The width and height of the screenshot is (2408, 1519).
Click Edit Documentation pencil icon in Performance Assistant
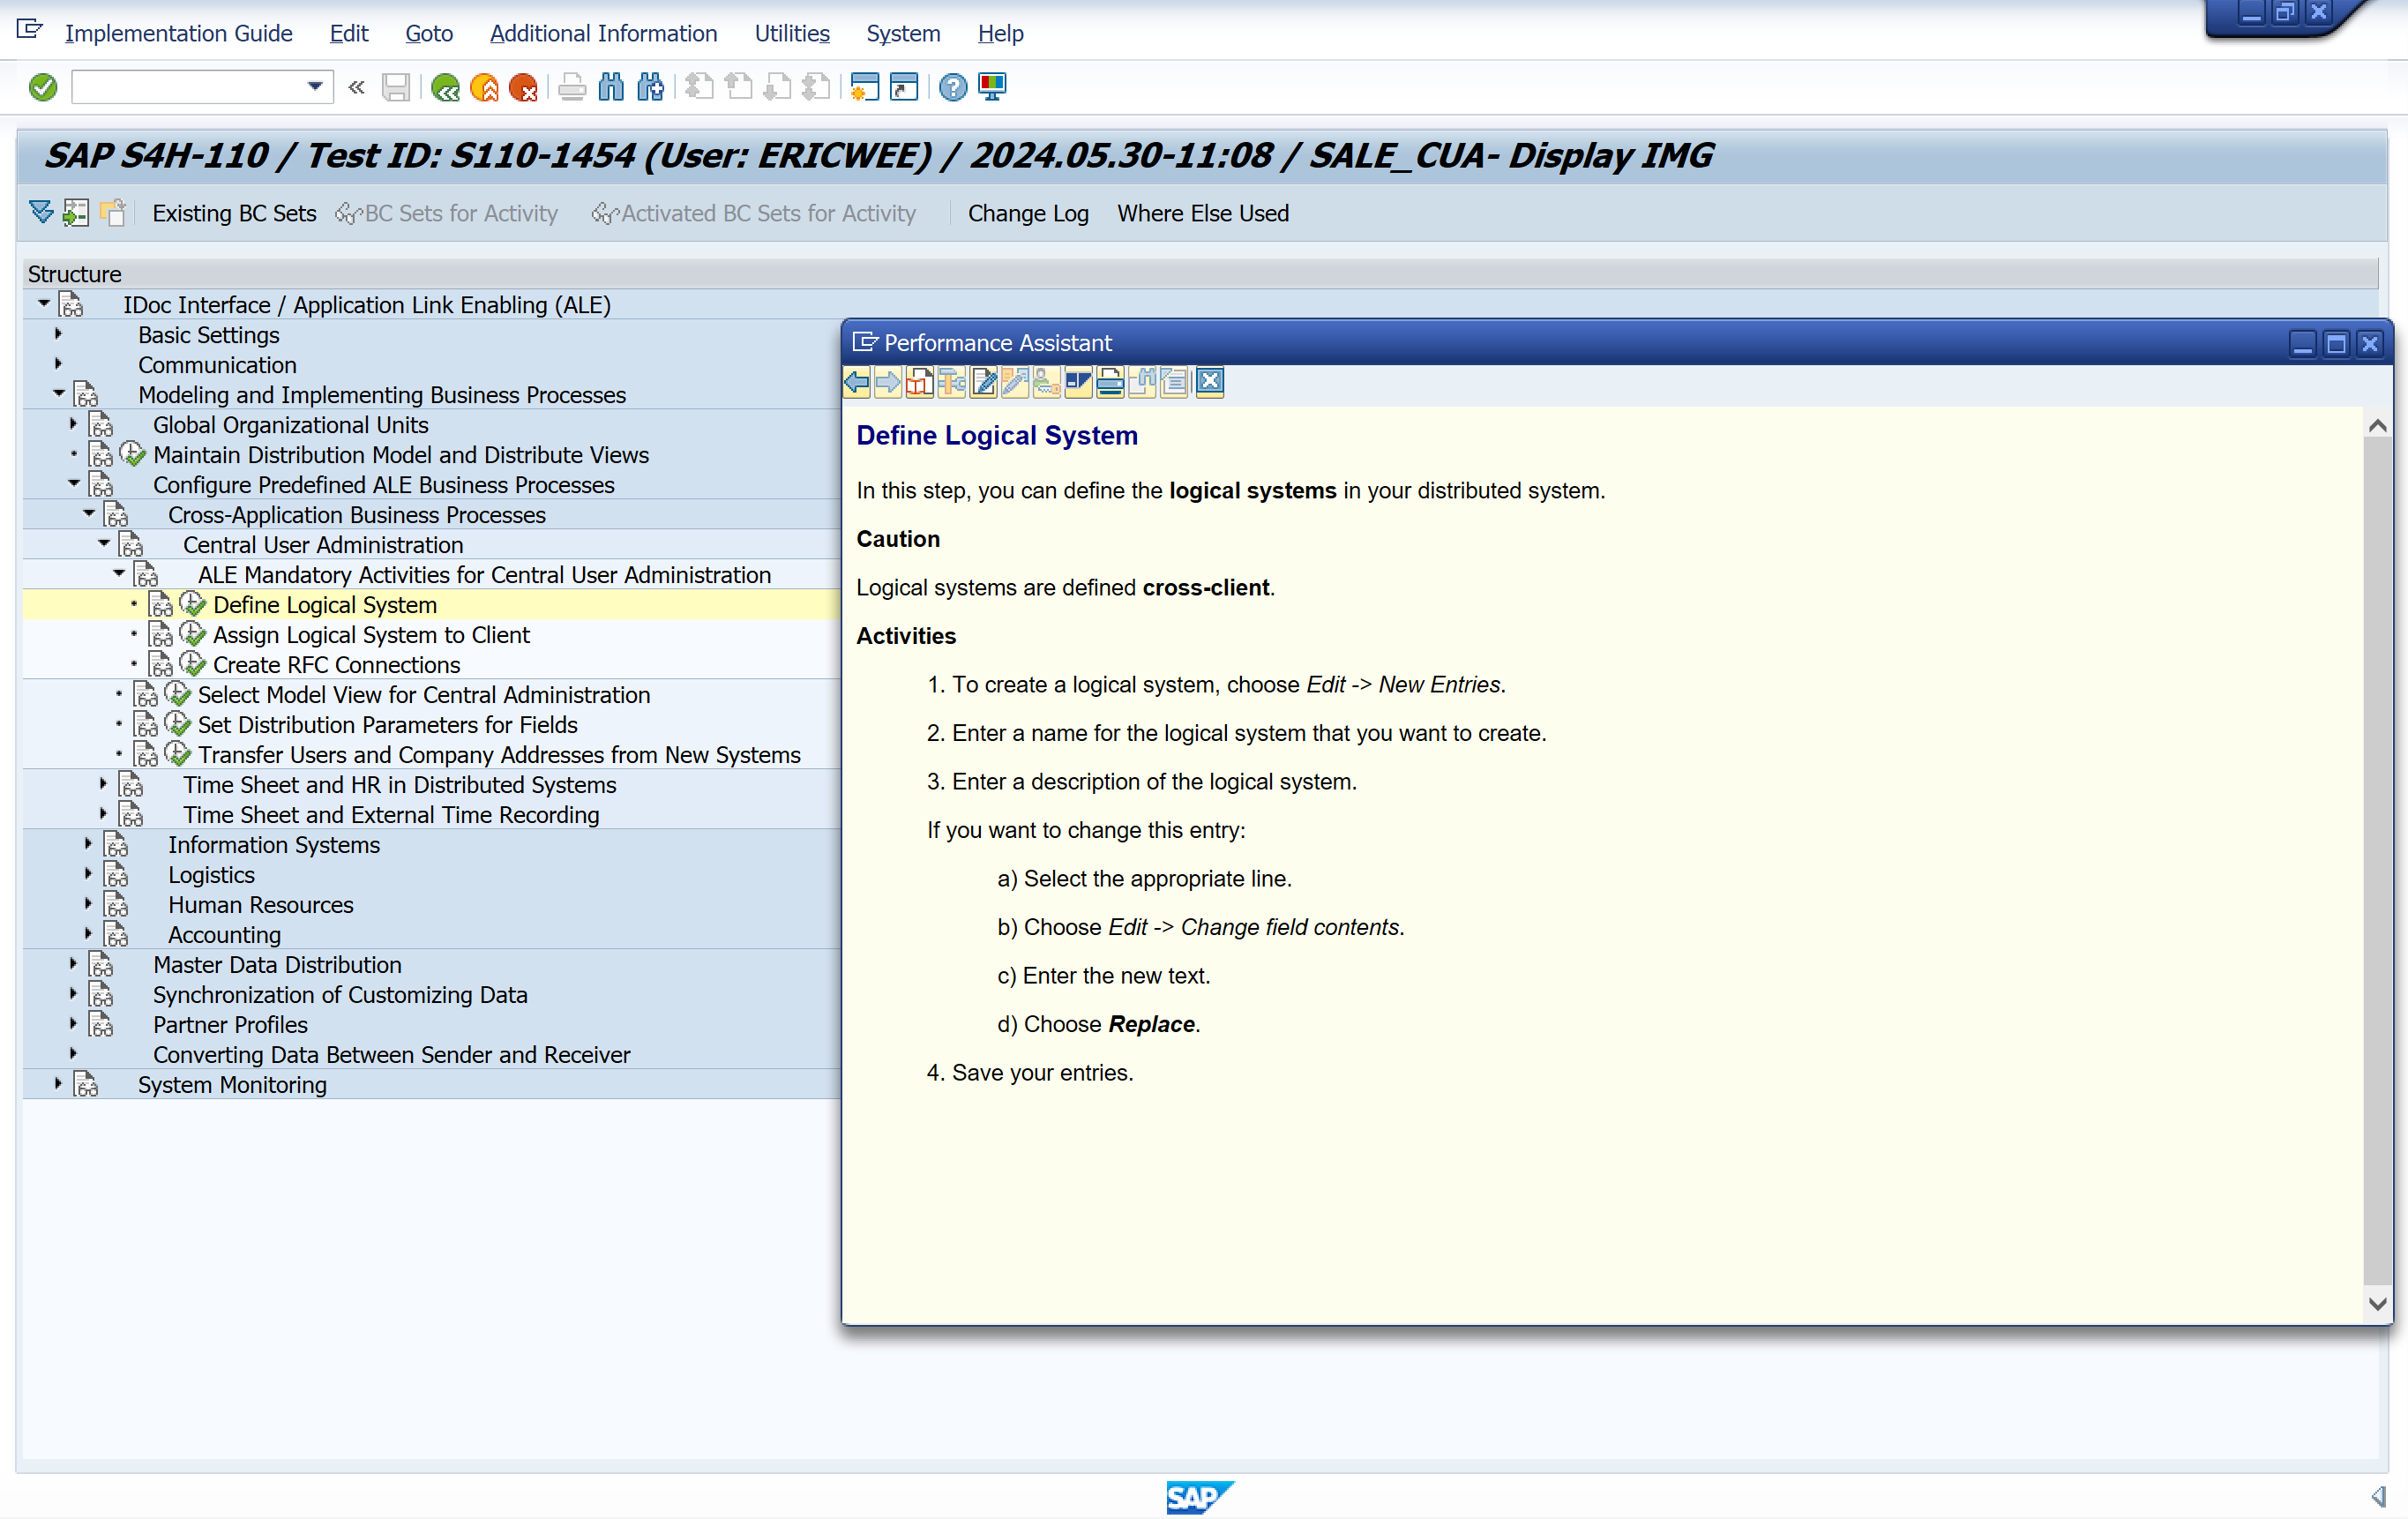click(984, 382)
